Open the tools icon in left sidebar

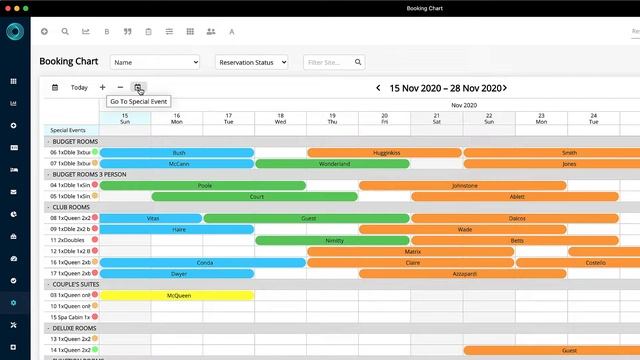(13, 325)
